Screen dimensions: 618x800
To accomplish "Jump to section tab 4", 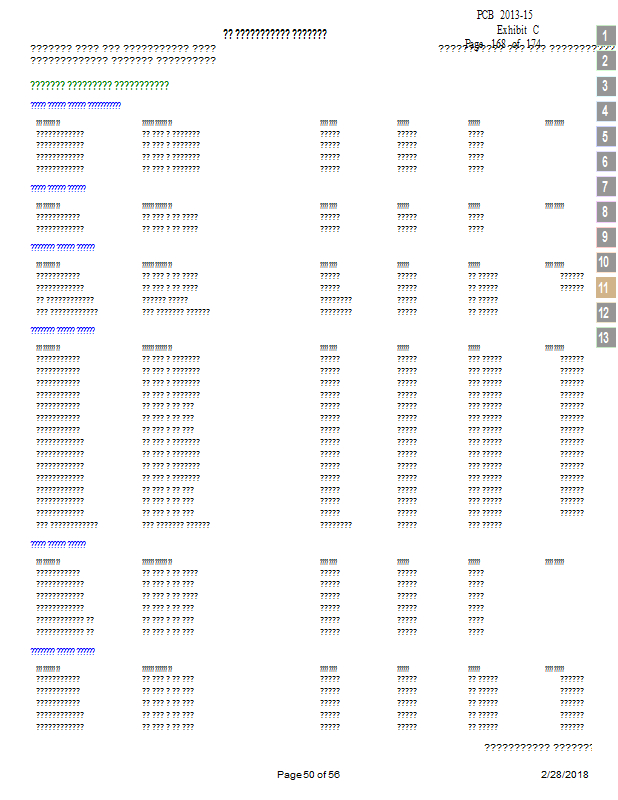I will tap(604, 111).
